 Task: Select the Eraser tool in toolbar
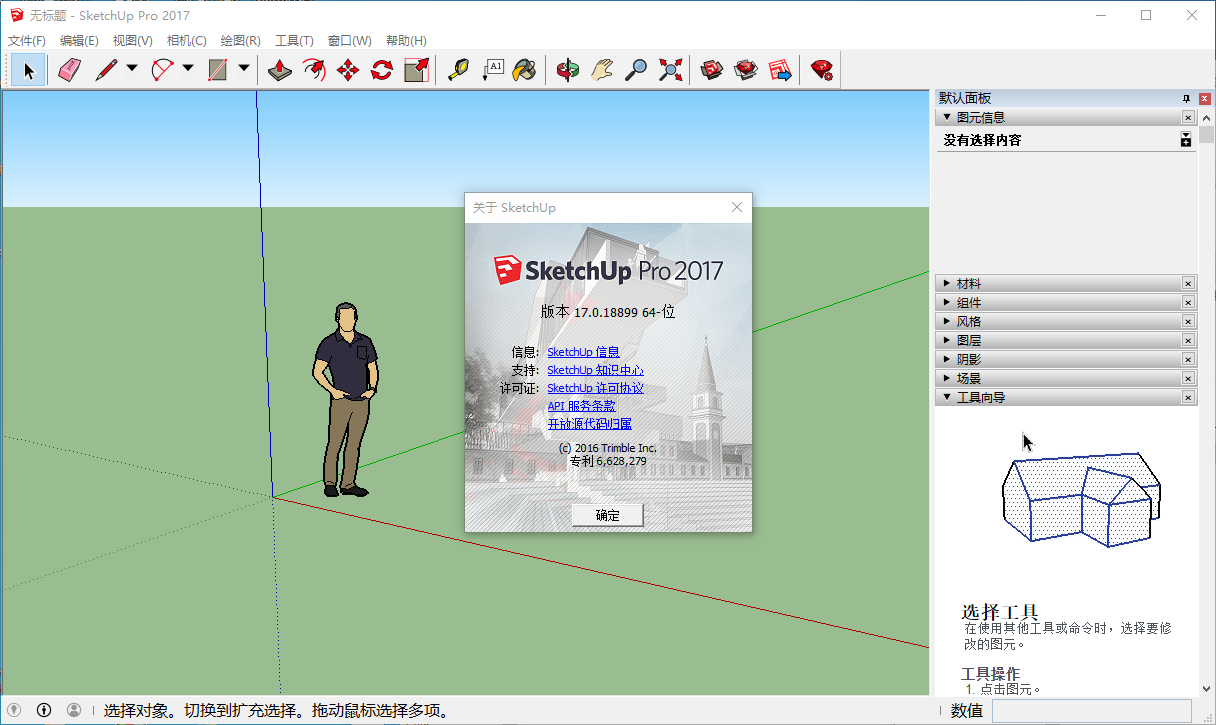68,70
